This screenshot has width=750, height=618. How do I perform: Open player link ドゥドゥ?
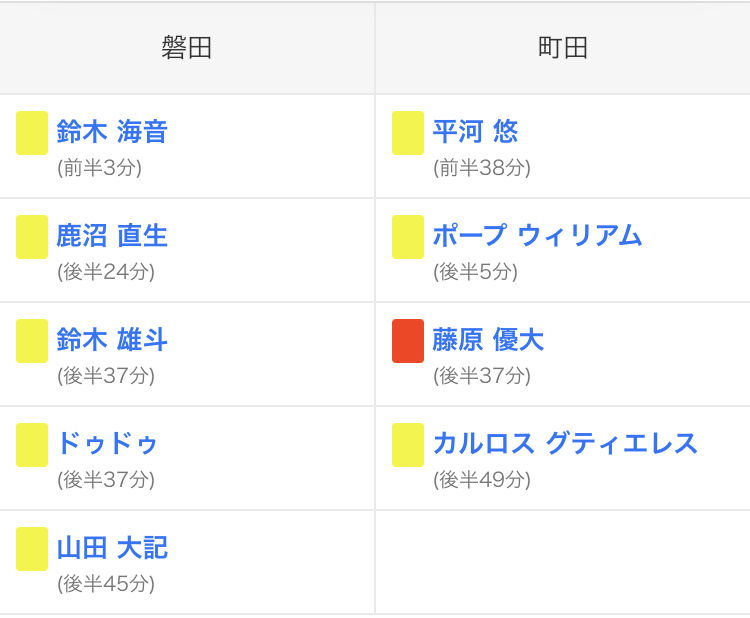(x=107, y=444)
